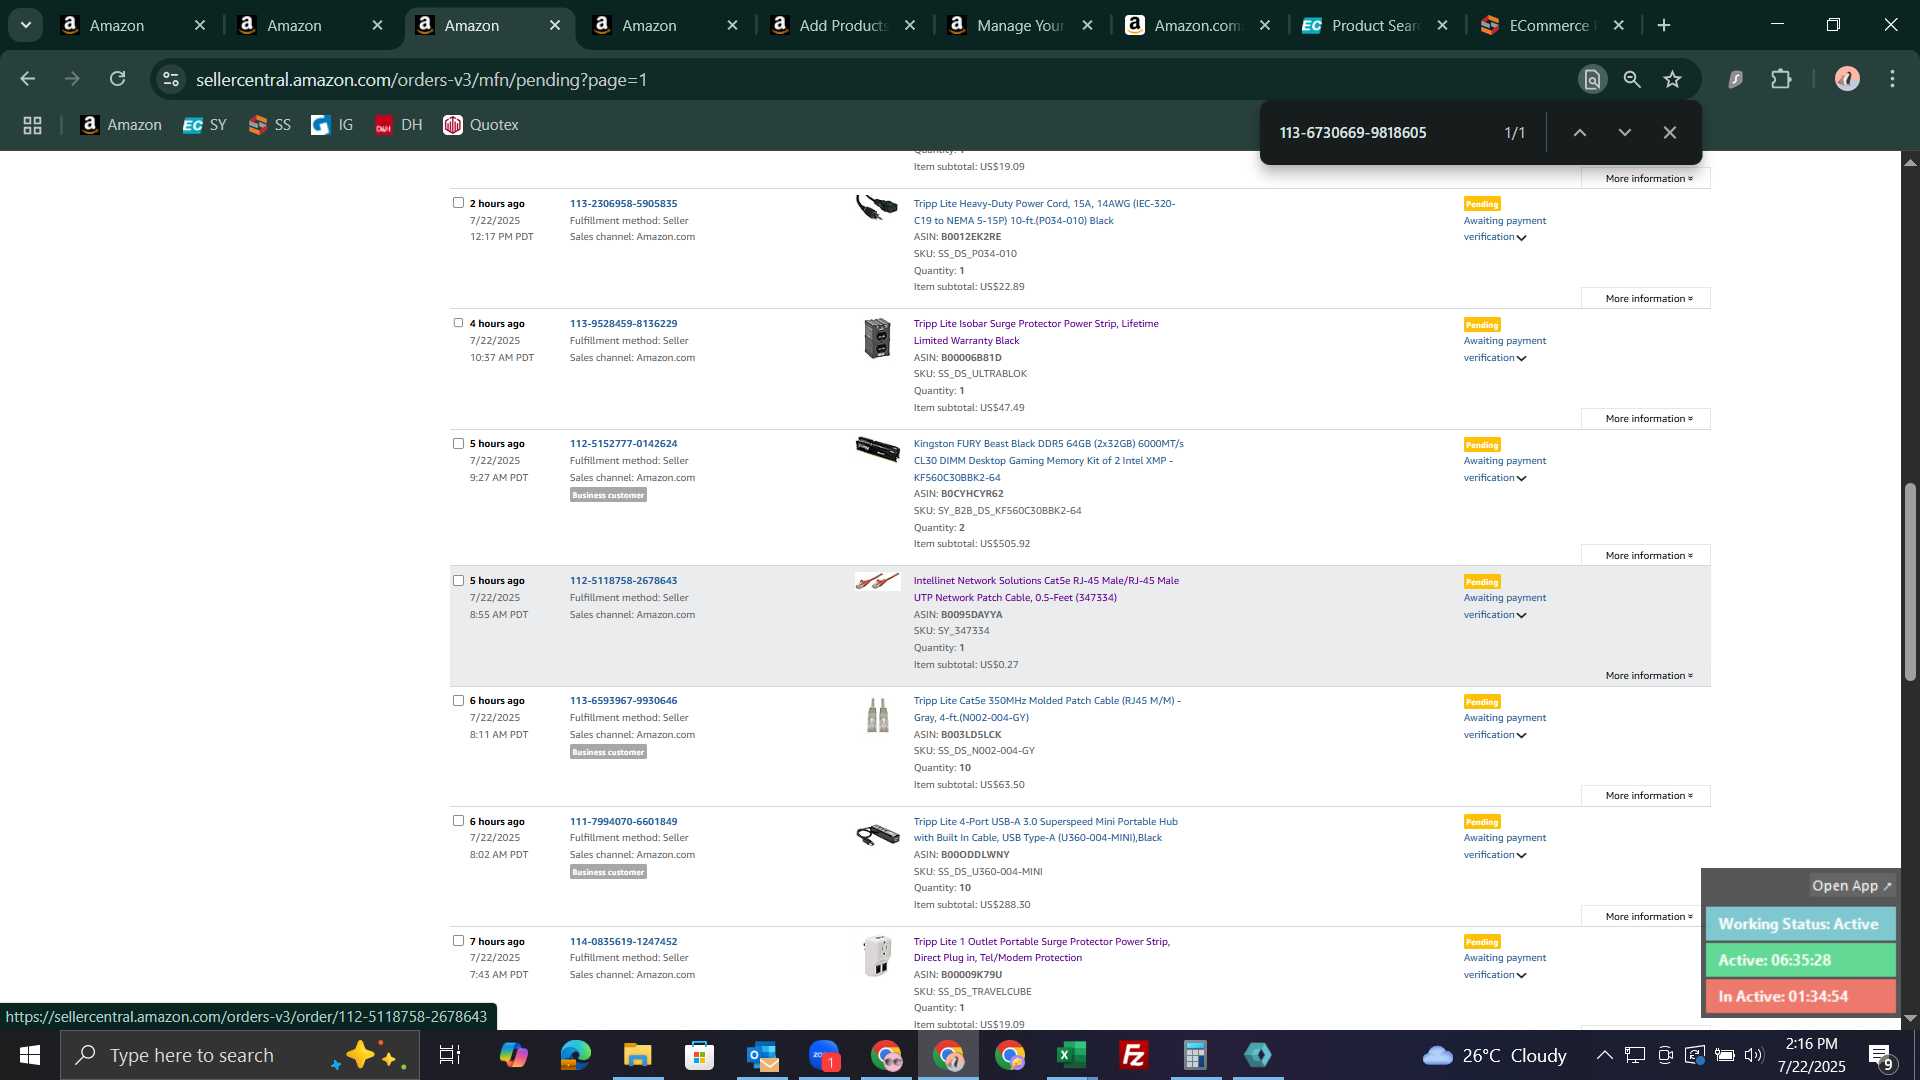Open File Explorer from taskbar
The width and height of the screenshot is (1920, 1080).
[637, 1055]
